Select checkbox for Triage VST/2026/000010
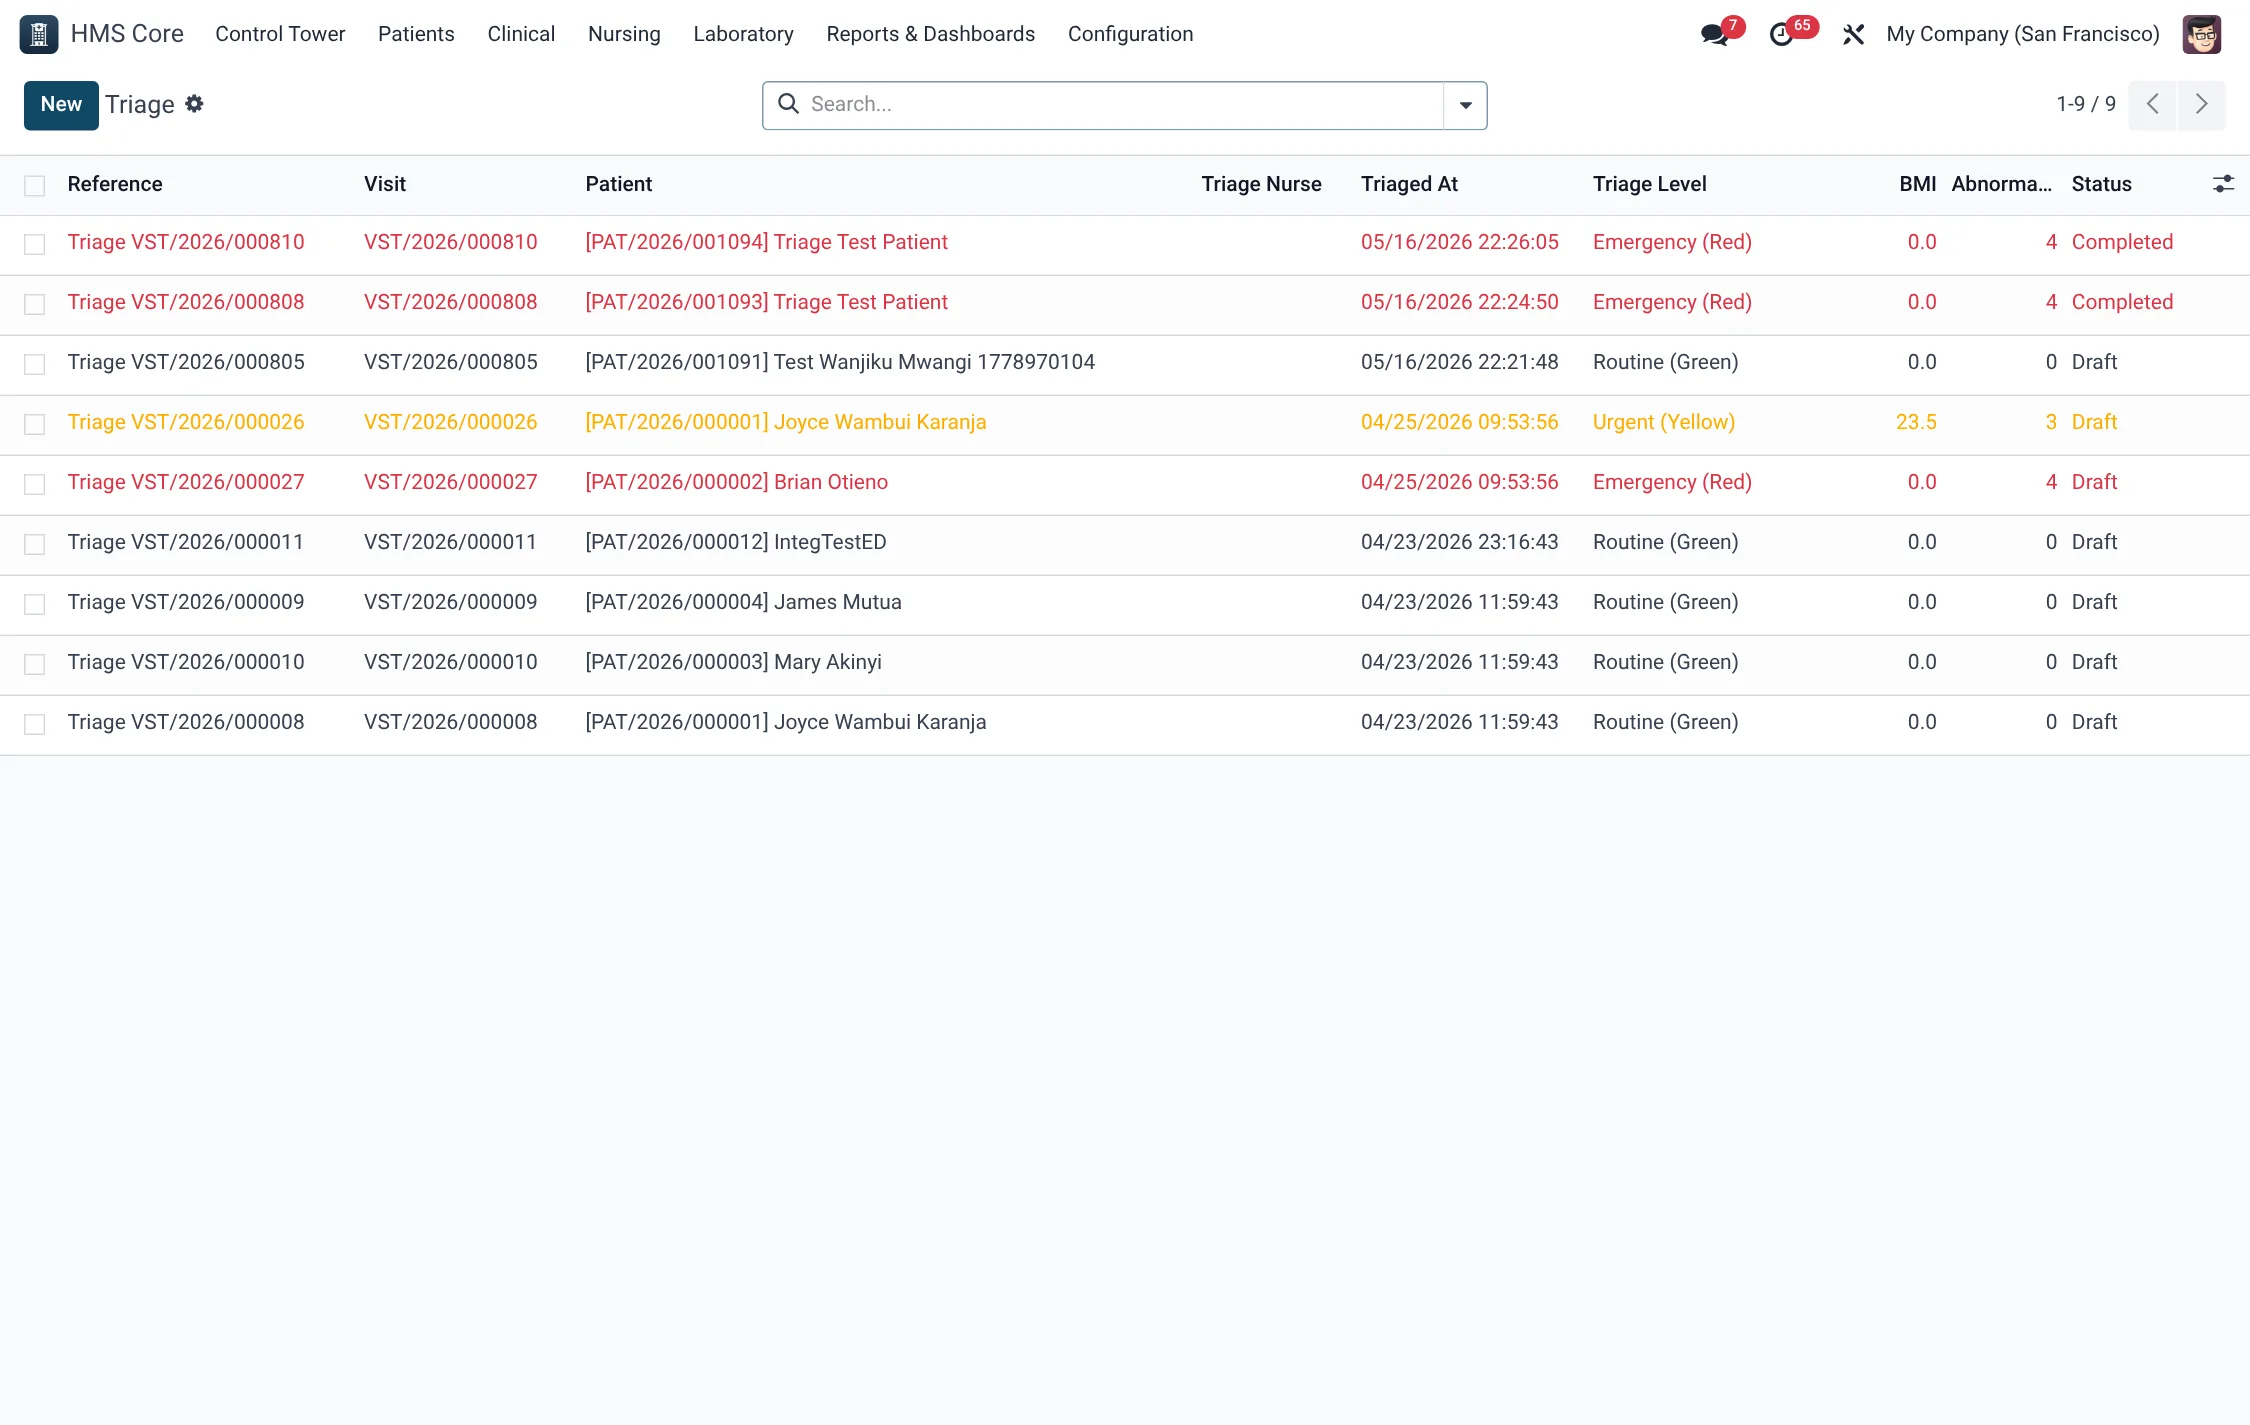The height and width of the screenshot is (1425, 2250). pyautogui.click(x=35, y=664)
